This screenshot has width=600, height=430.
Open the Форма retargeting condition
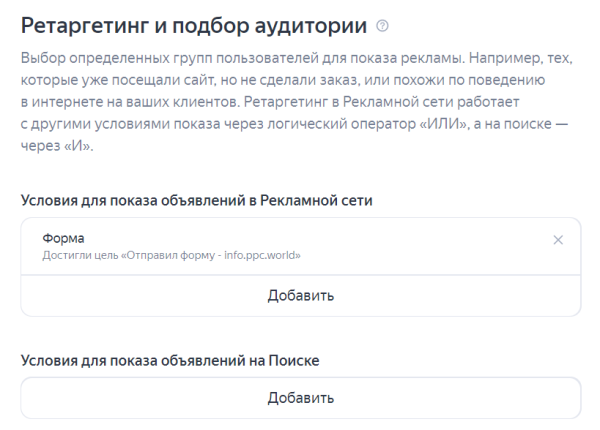coord(300,246)
